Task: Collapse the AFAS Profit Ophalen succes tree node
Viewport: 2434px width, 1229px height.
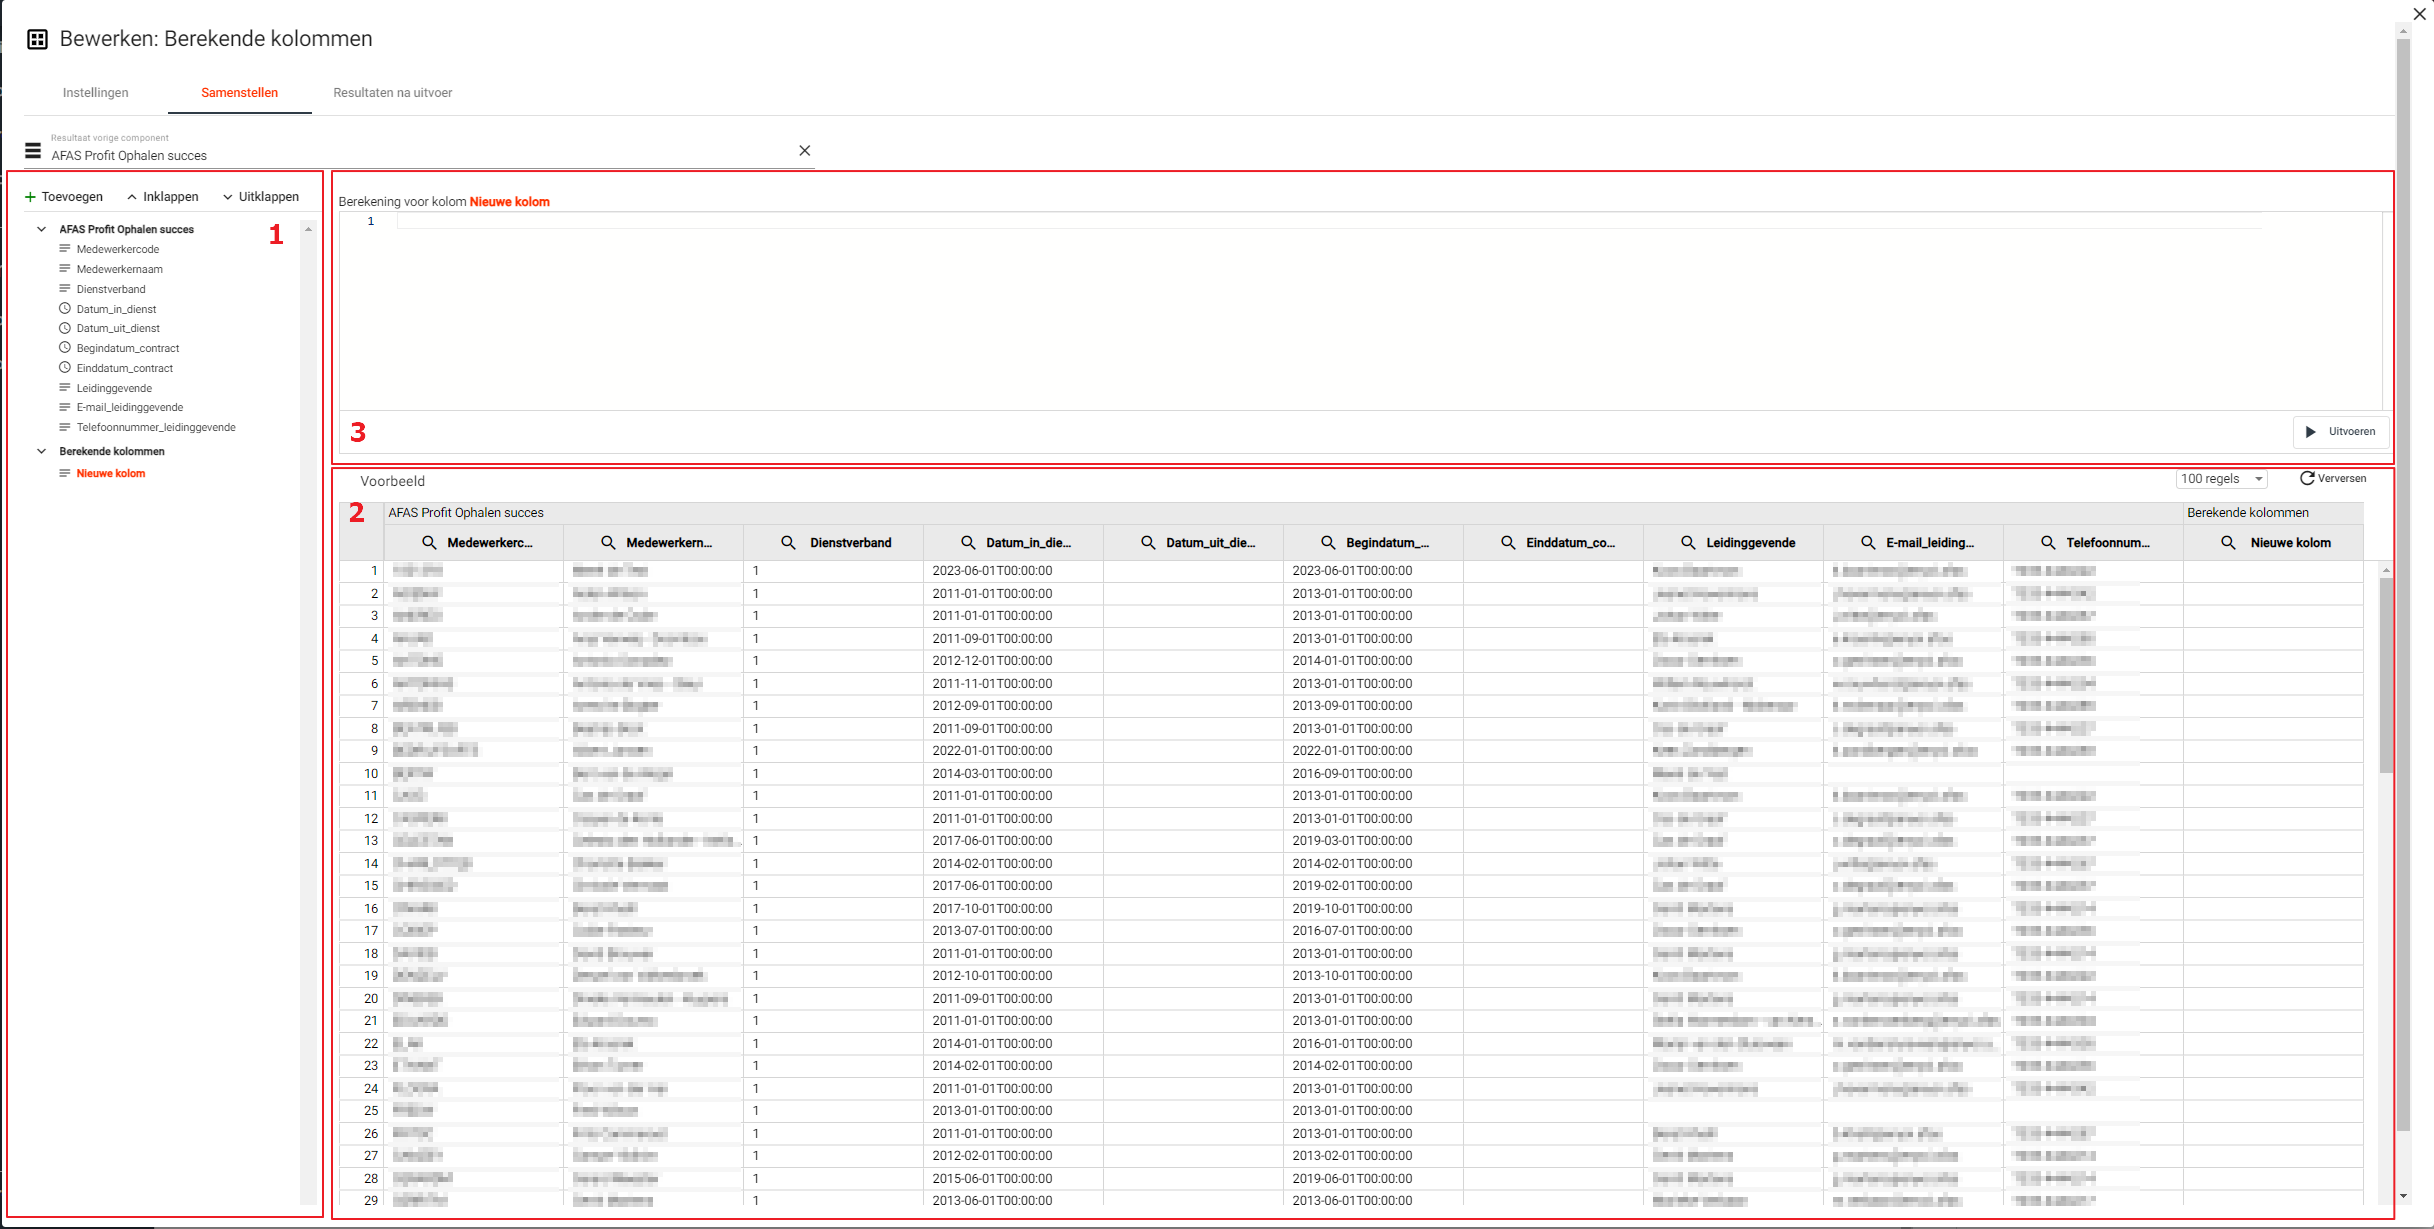Action: pyautogui.click(x=42, y=229)
